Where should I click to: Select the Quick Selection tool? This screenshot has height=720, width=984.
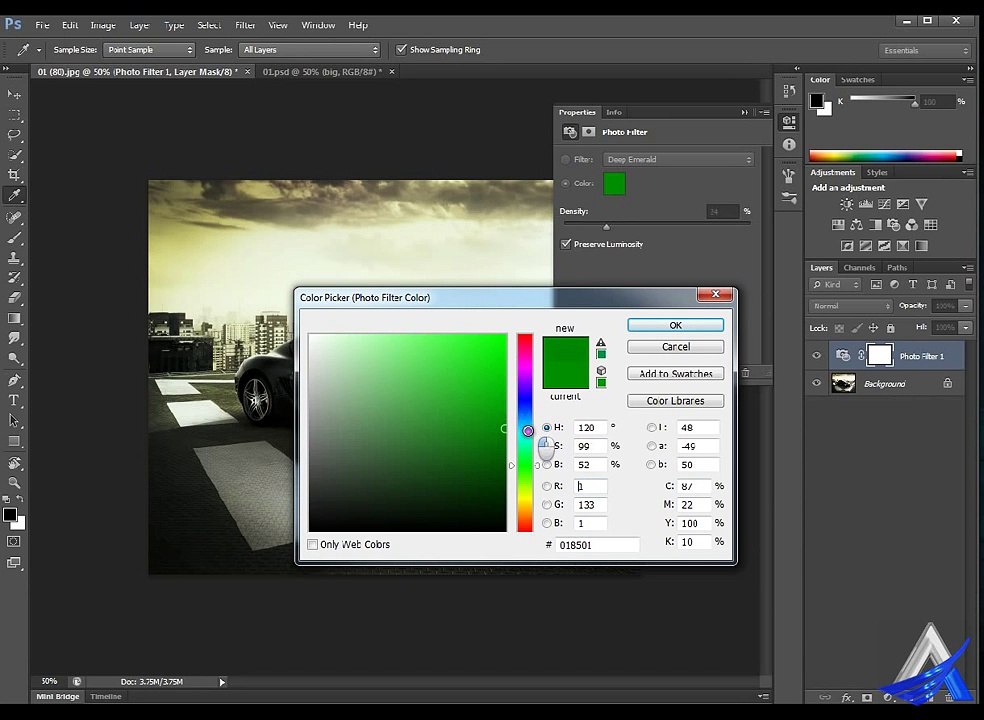(x=14, y=155)
